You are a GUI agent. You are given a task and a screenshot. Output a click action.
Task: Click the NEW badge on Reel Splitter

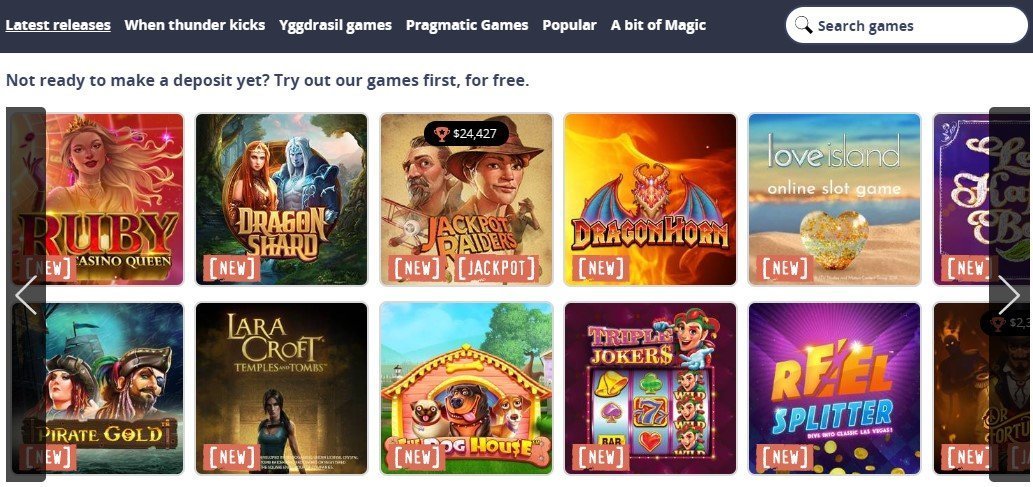pos(785,457)
